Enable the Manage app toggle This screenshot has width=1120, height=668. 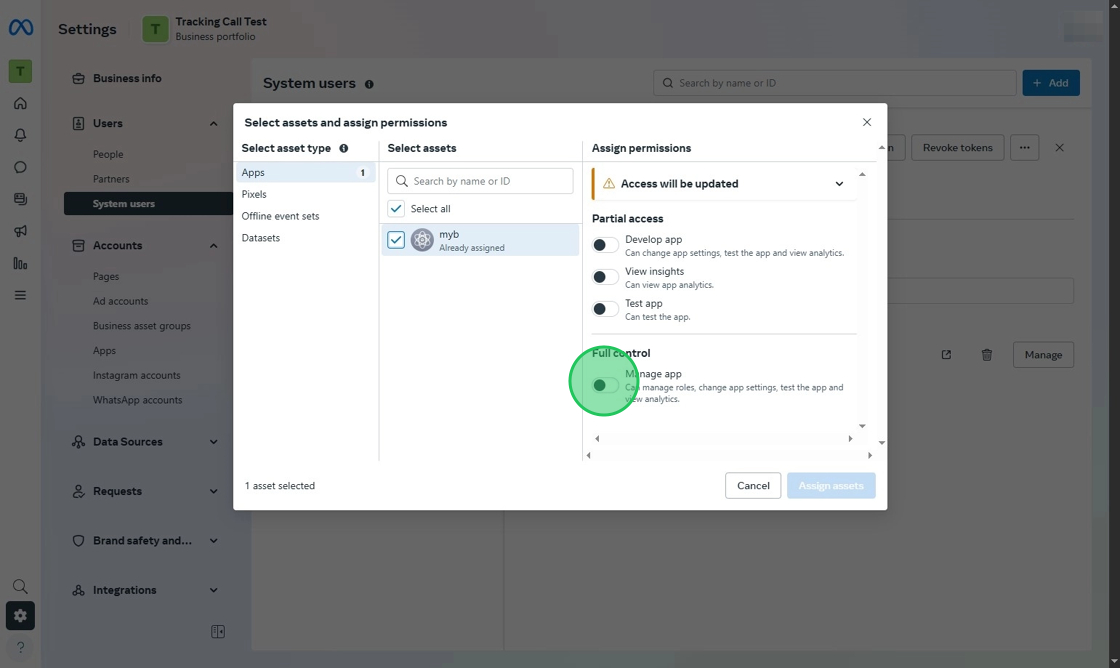tap(604, 386)
